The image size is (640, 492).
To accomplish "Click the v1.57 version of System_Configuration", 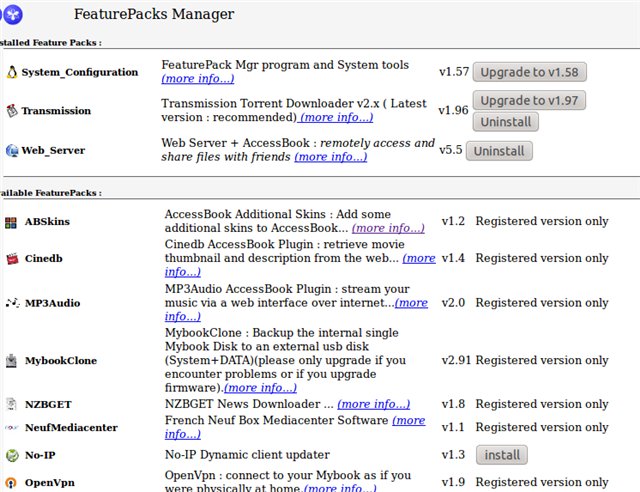I will (x=454, y=72).
